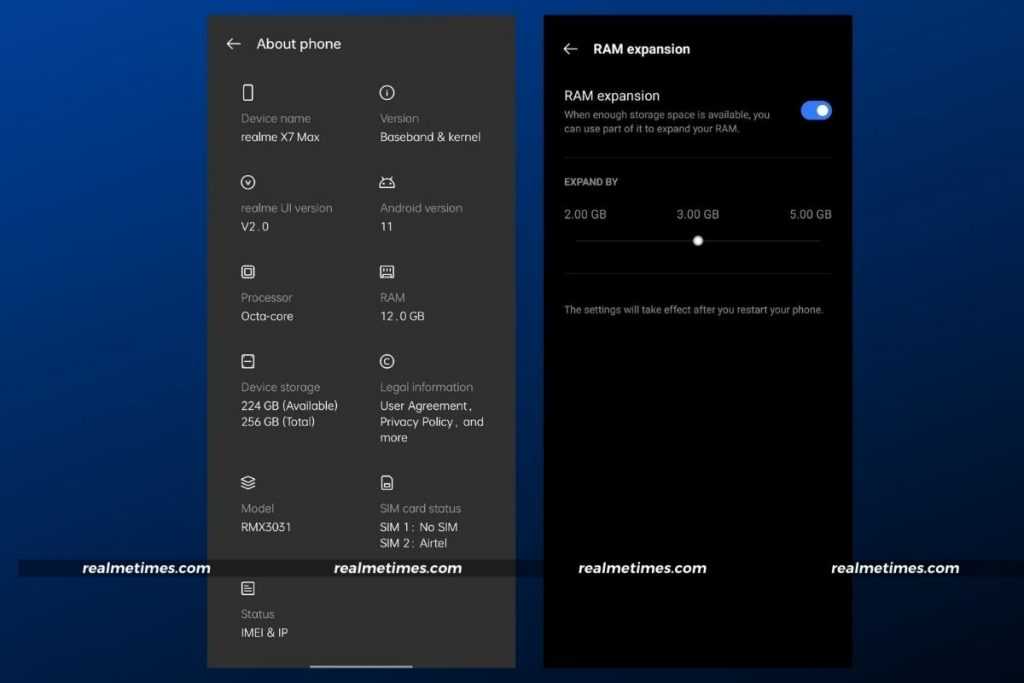Tap the Processor chip icon
This screenshot has height=683, width=1024.
pos(248,272)
